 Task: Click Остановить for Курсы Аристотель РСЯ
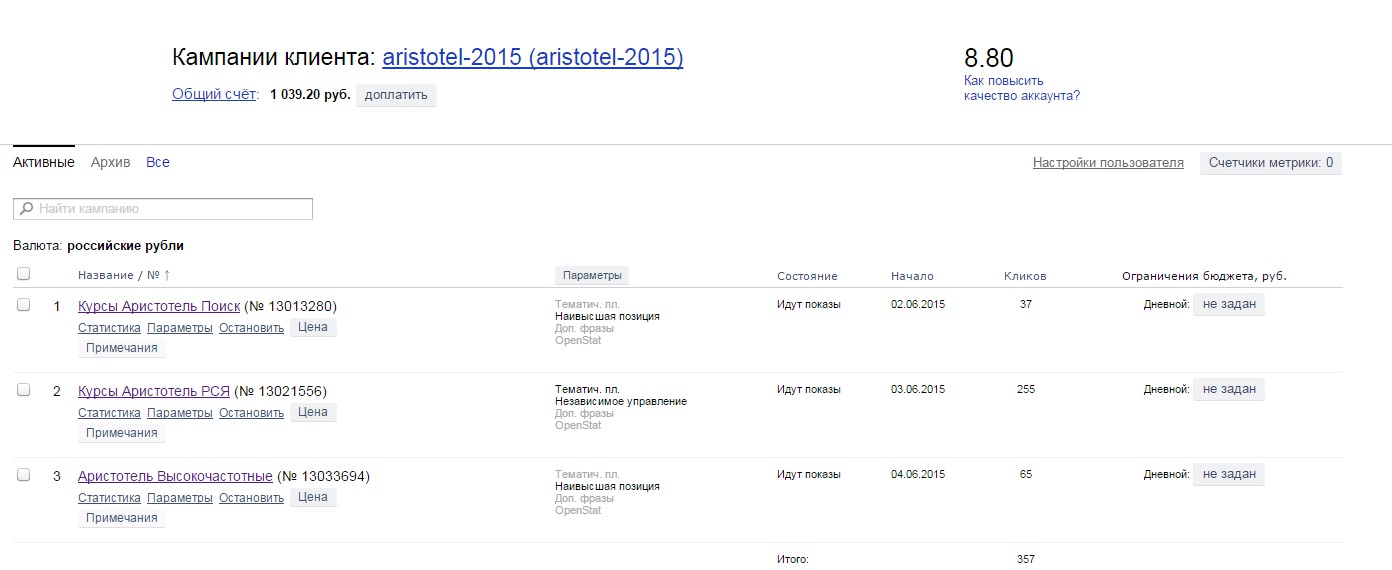(x=251, y=413)
